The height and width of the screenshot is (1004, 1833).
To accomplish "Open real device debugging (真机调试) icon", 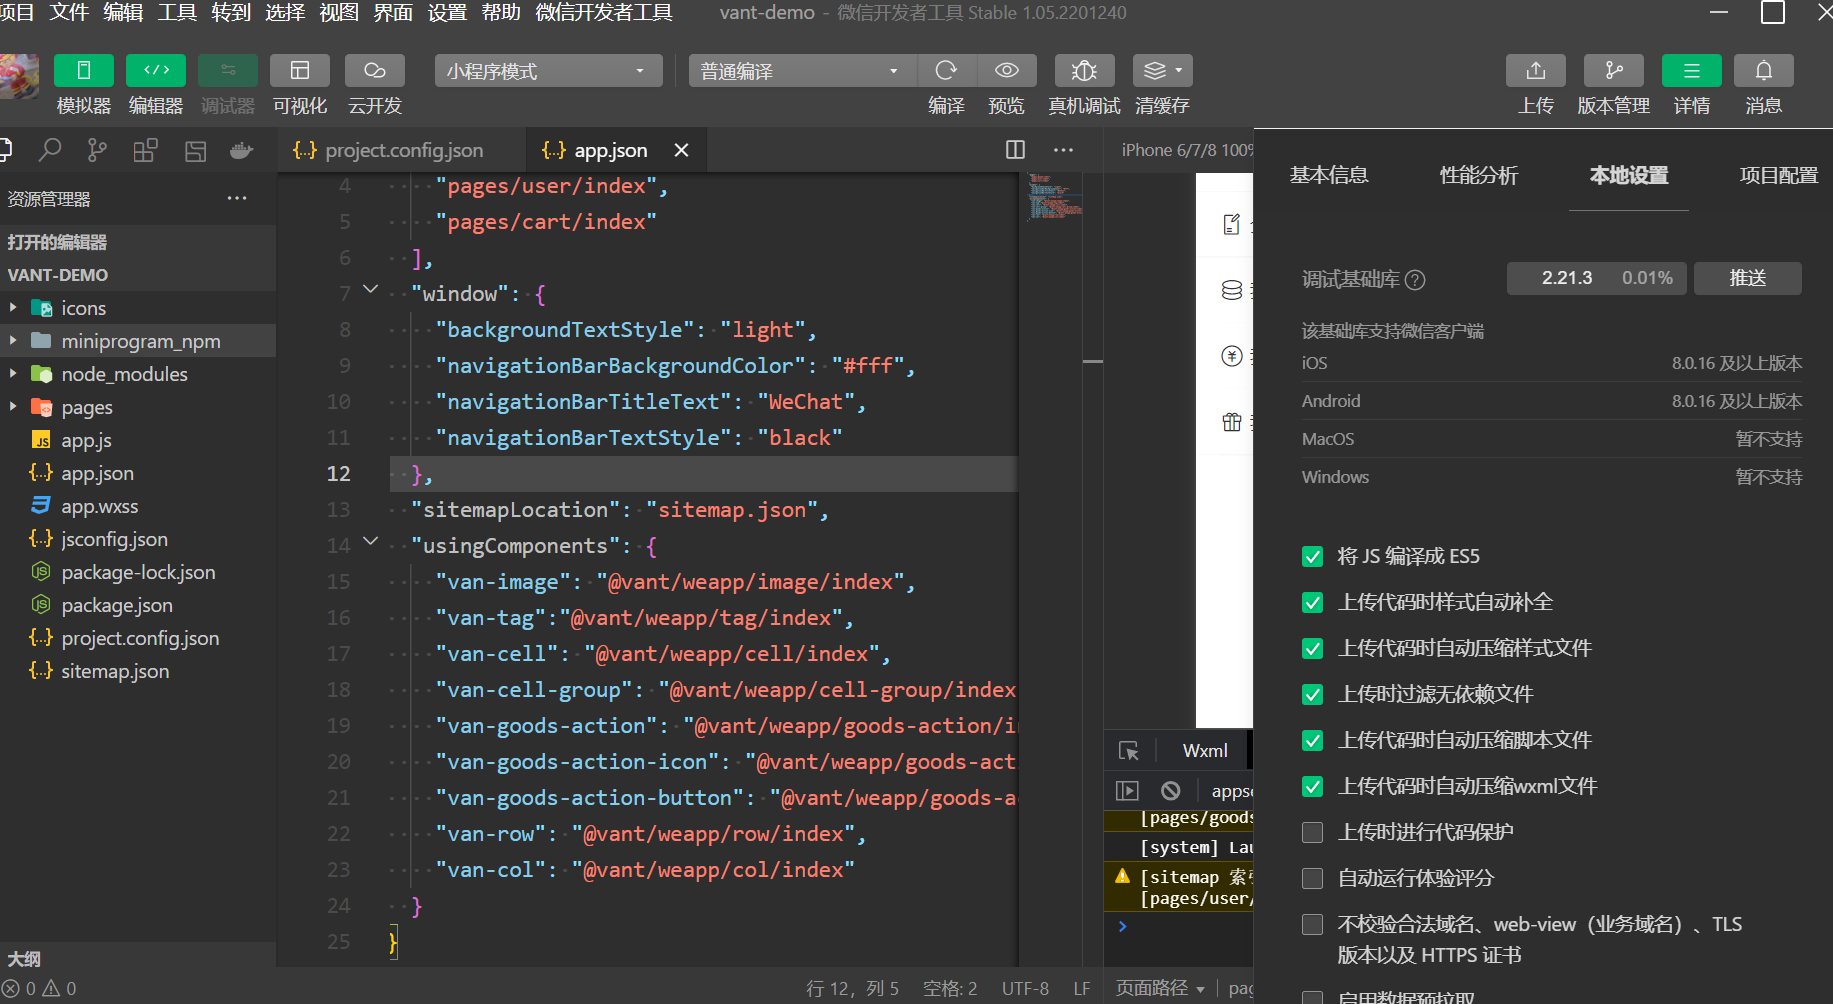I will coord(1084,71).
